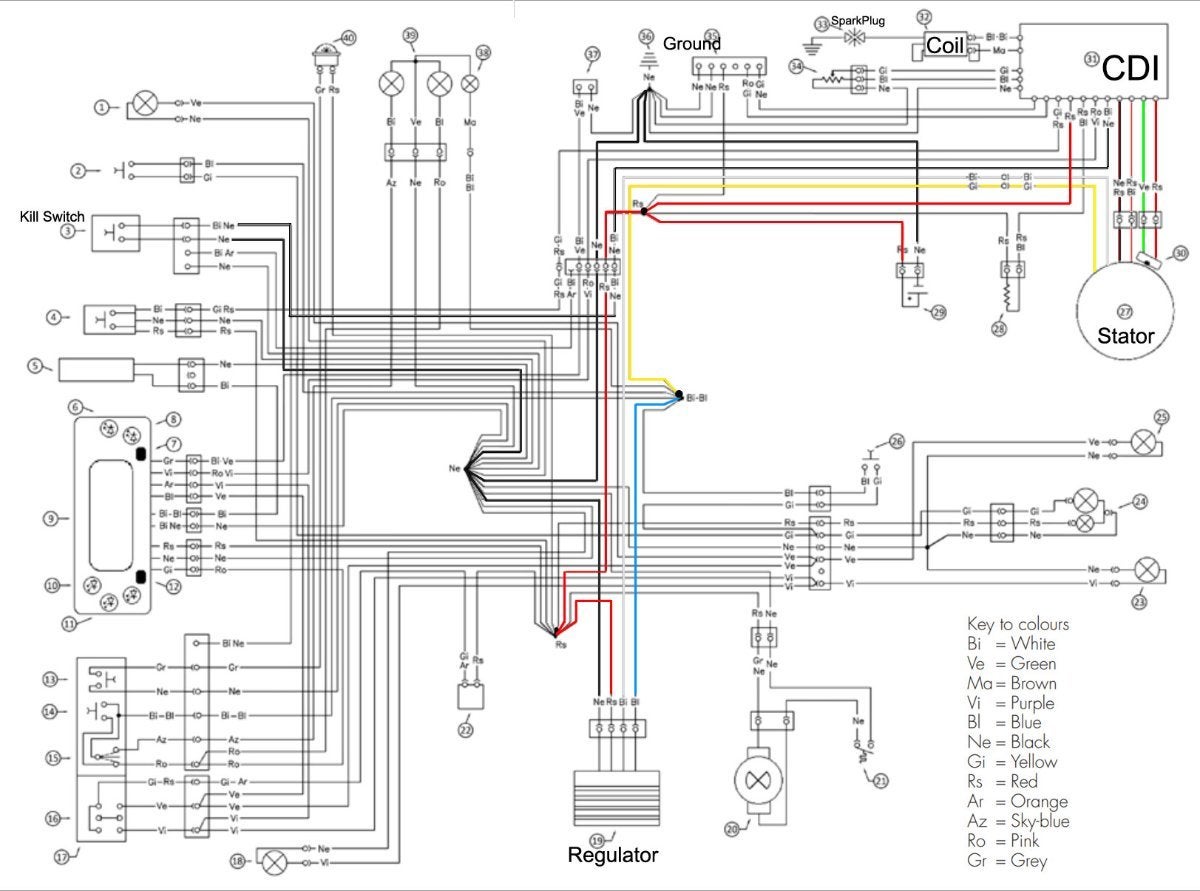The image size is (1200, 891).
Task: Click the Coil label
Action: tap(946, 46)
